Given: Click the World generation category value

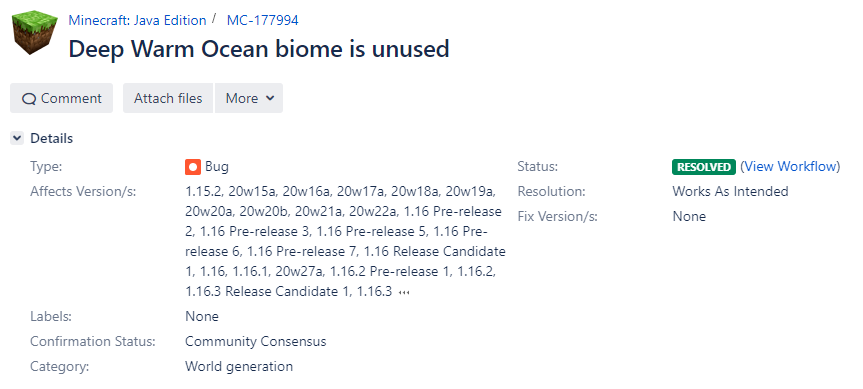Looking at the screenshot, I should [239, 366].
